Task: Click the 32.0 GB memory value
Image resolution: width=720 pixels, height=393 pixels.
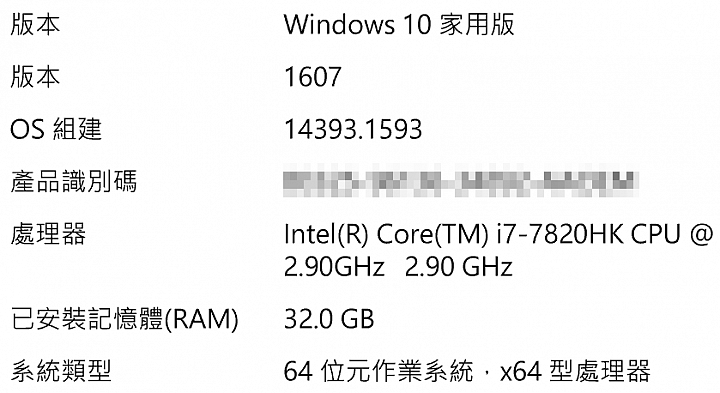Action: pyautogui.click(x=329, y=319)
